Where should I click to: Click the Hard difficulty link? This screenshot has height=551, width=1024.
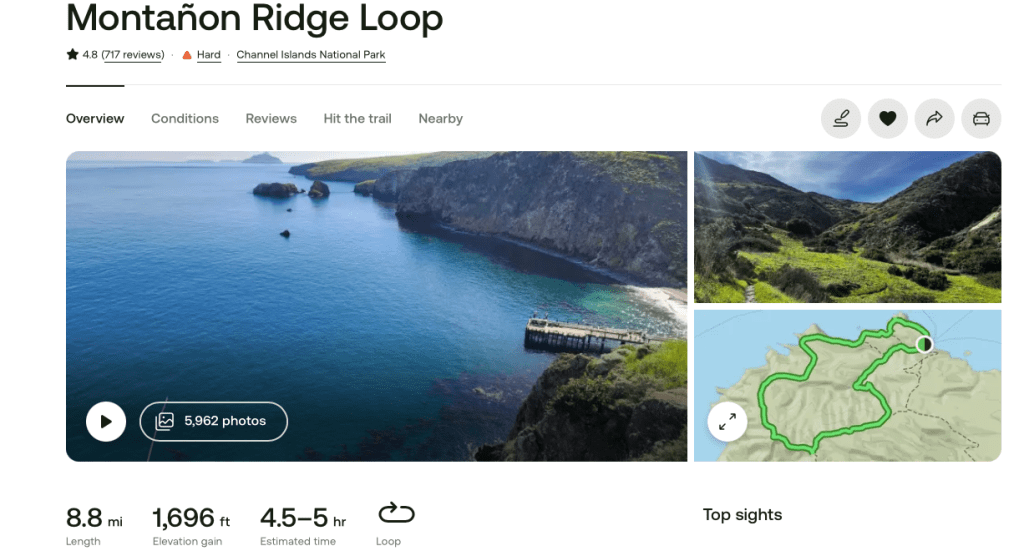[x=209, y=55]
